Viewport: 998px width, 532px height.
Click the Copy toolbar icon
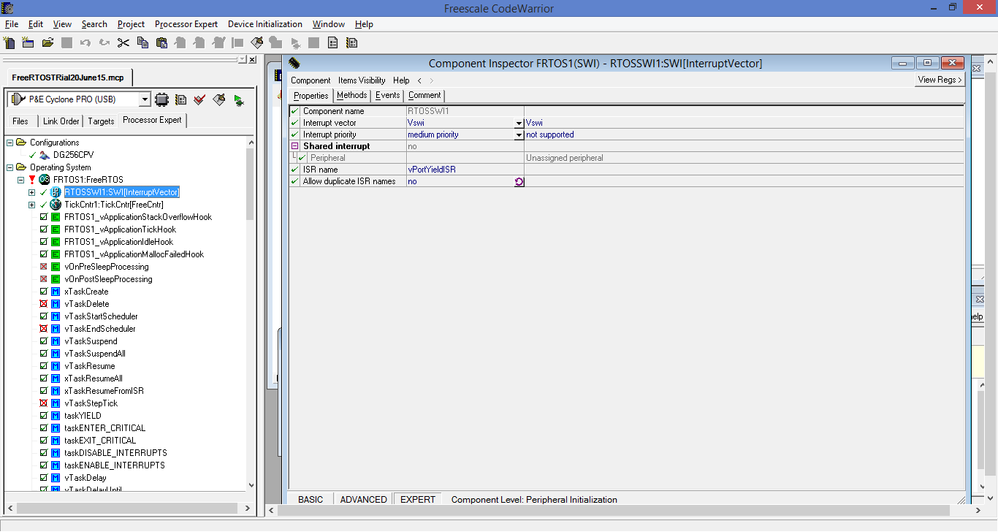pyautogui.click(x=143, y=43)
